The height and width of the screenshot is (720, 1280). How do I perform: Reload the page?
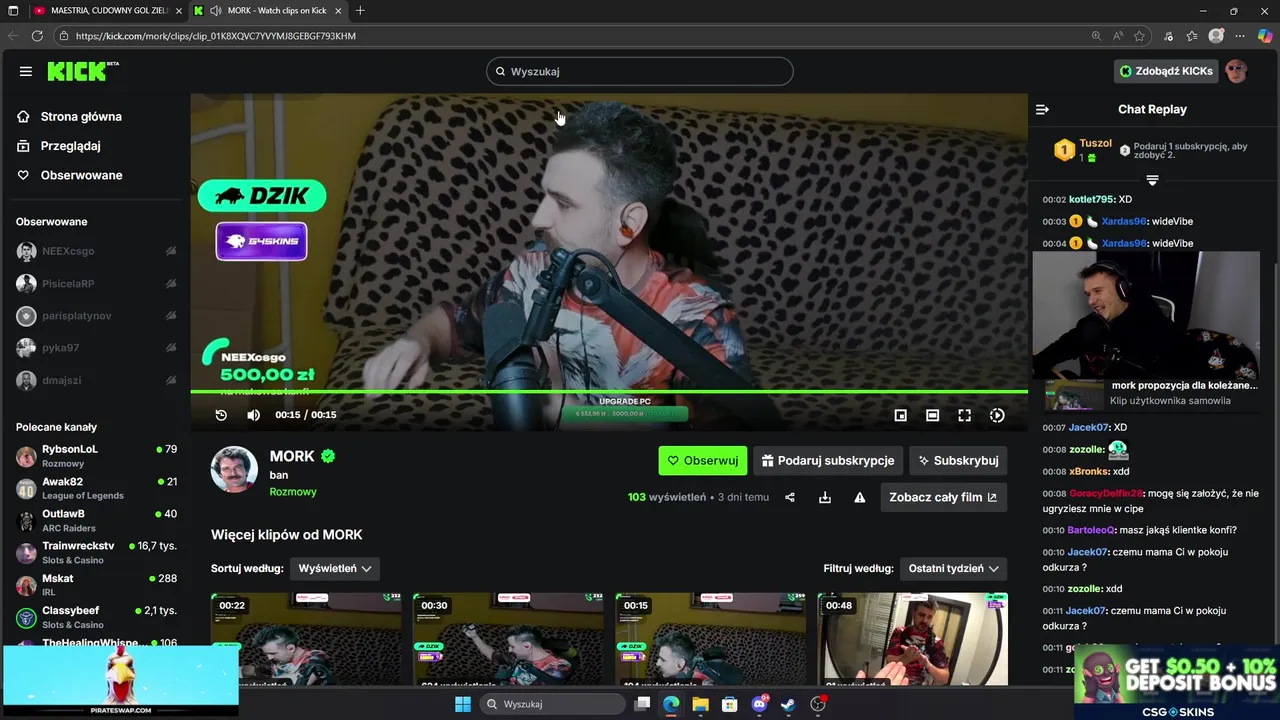pos(37,36)
